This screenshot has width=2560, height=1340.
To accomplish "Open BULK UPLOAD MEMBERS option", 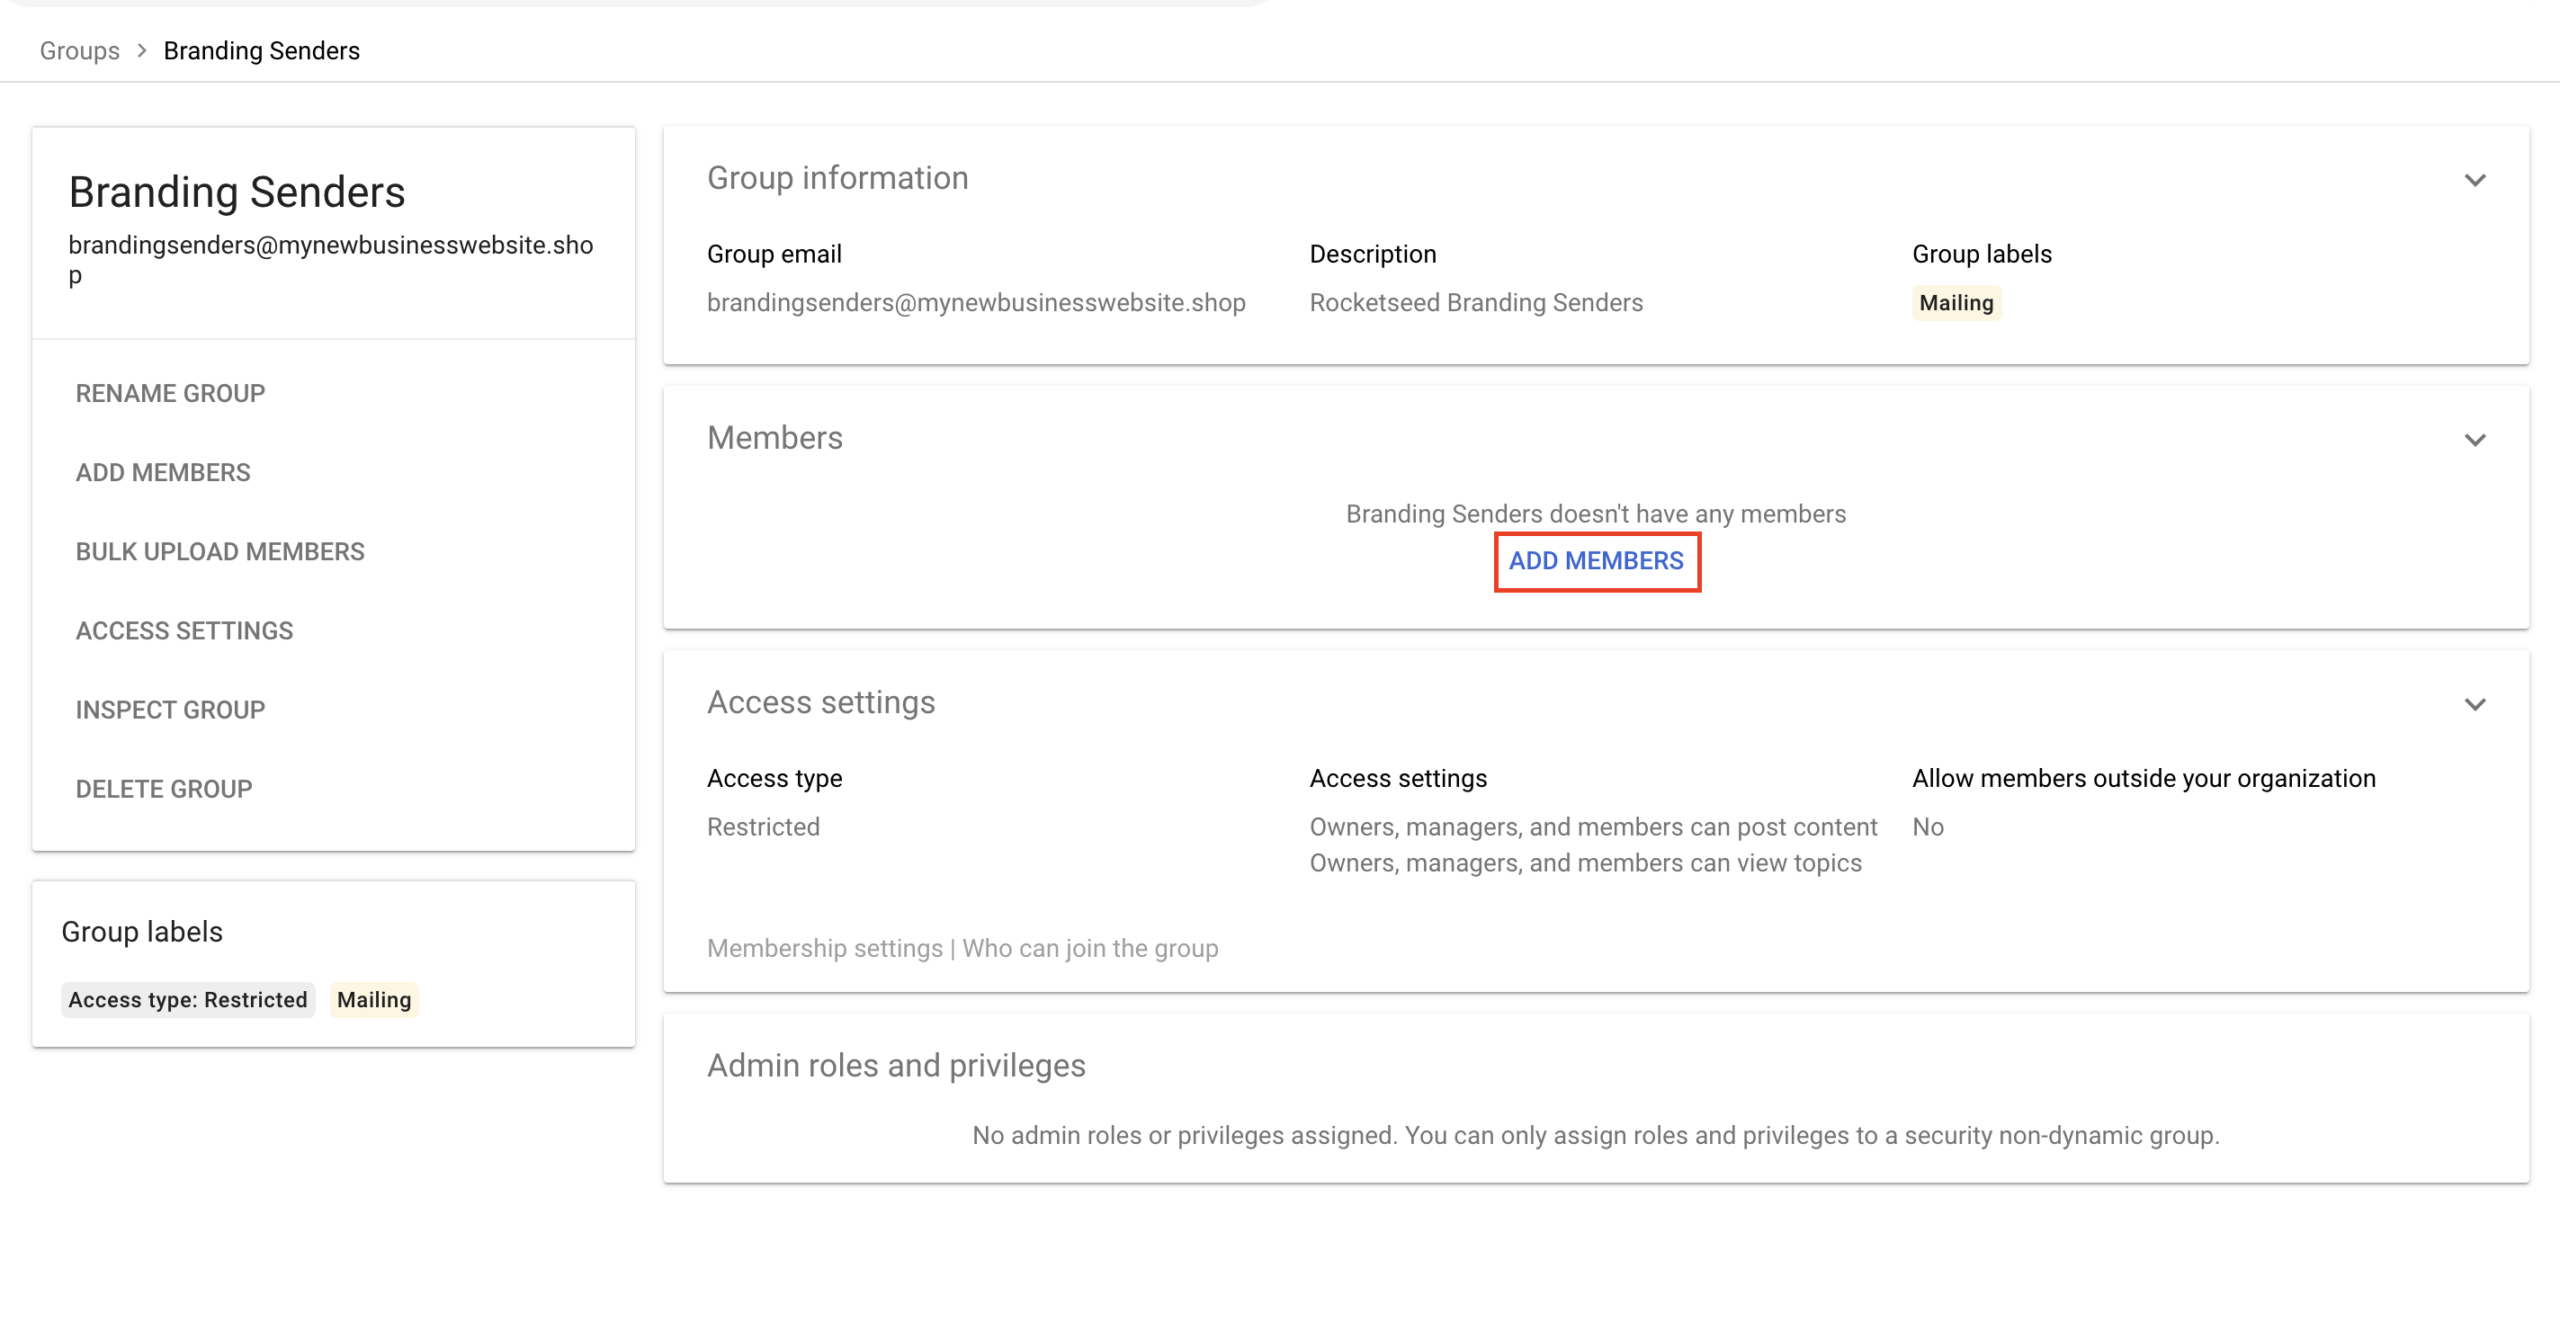I will pos(220,551).
